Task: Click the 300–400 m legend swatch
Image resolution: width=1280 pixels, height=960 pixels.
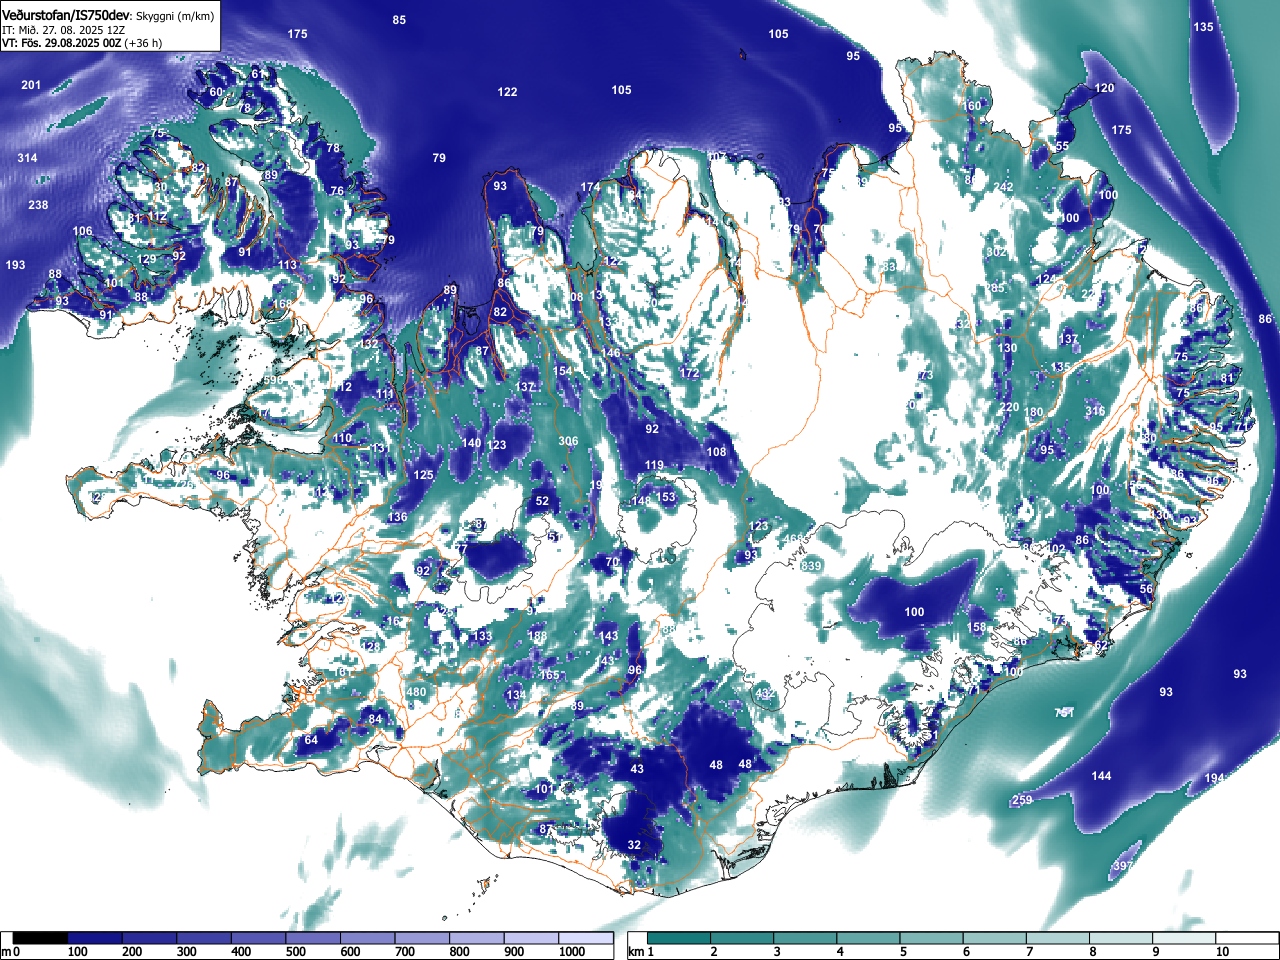Action: pyautogui.click(x=204, y=938)
